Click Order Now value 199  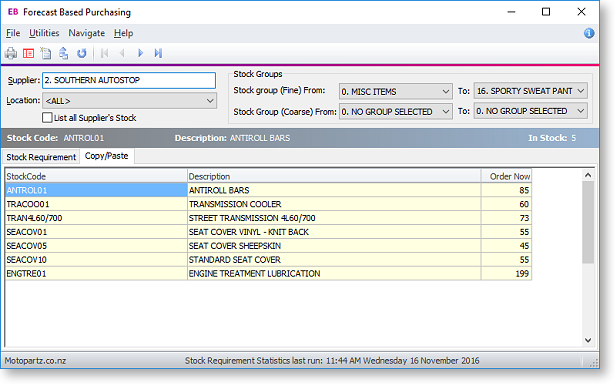[x=506, y=273]
